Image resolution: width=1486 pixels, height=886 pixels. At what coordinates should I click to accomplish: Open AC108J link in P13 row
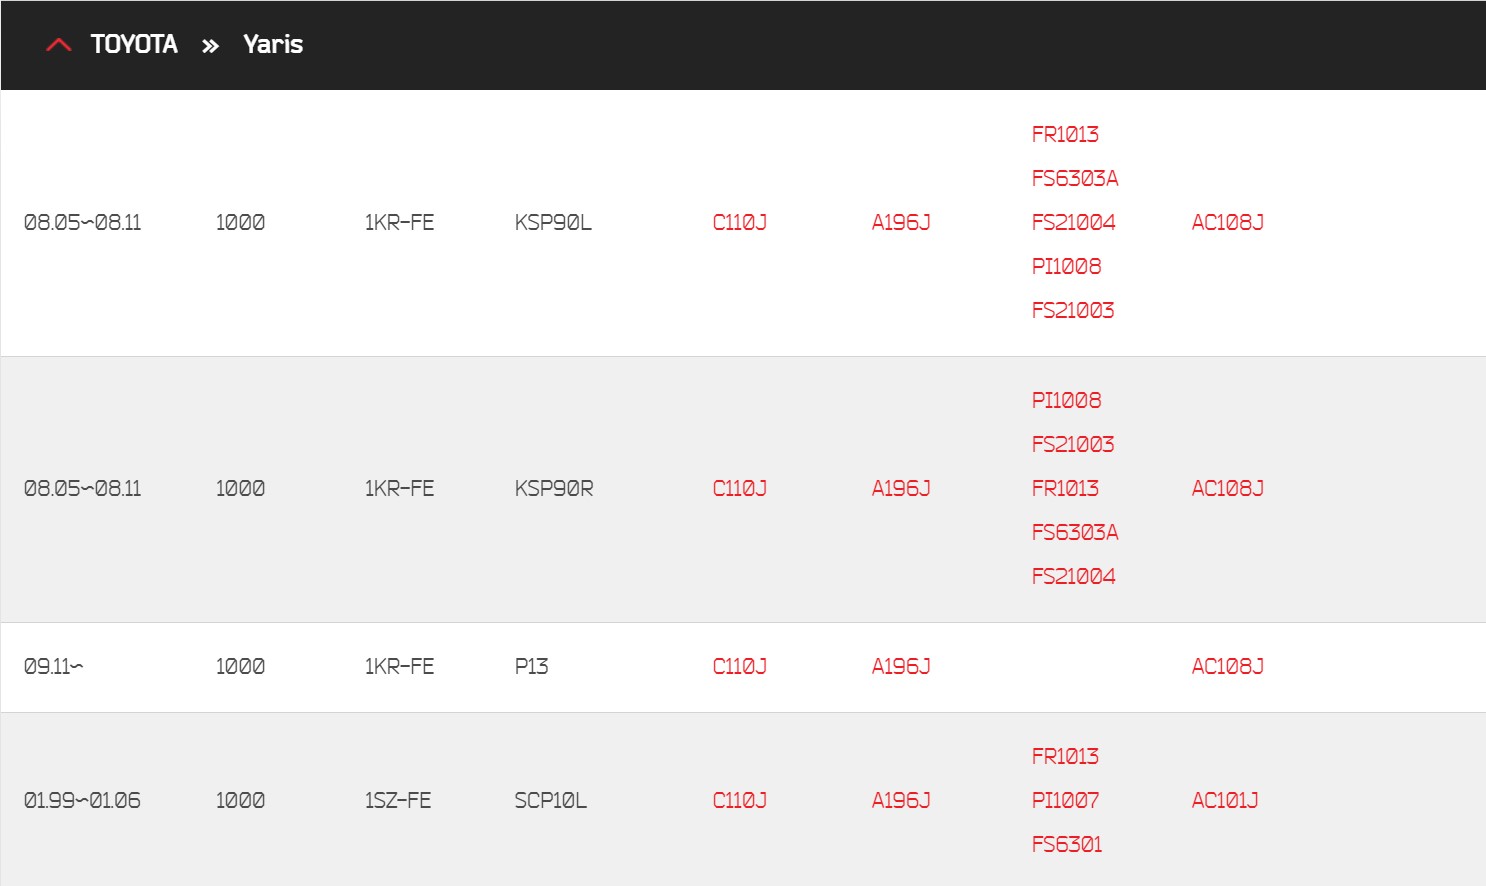pyautogui.click(x=1227, y=666)
